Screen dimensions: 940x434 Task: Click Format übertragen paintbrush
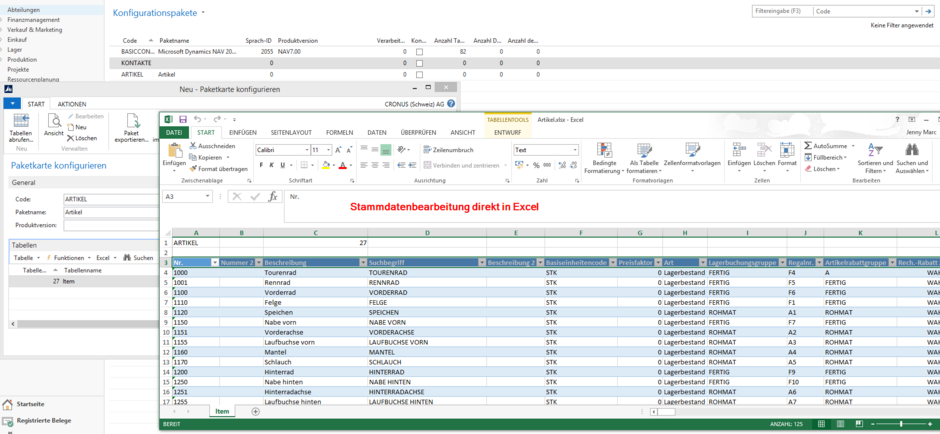click(218, 169)
